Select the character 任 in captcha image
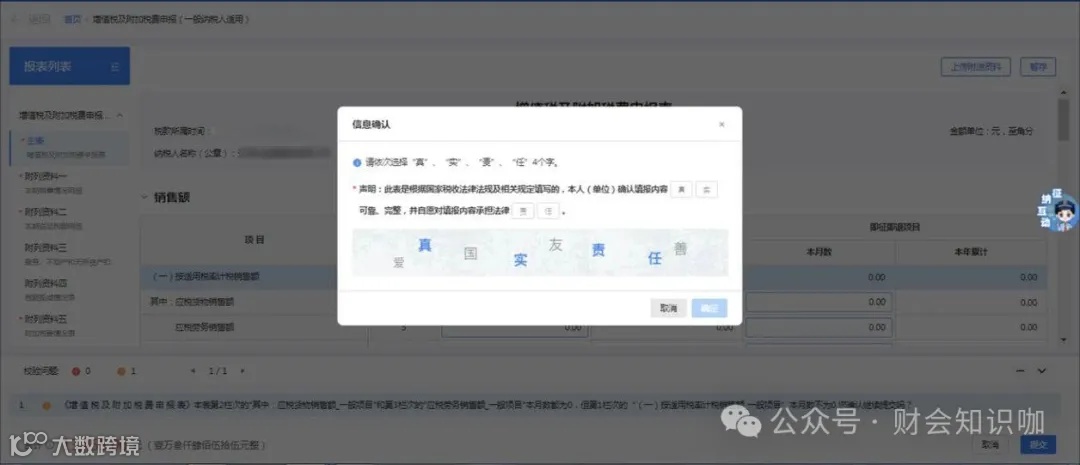Screen dimensions: 1080x465 coord(654,258)
